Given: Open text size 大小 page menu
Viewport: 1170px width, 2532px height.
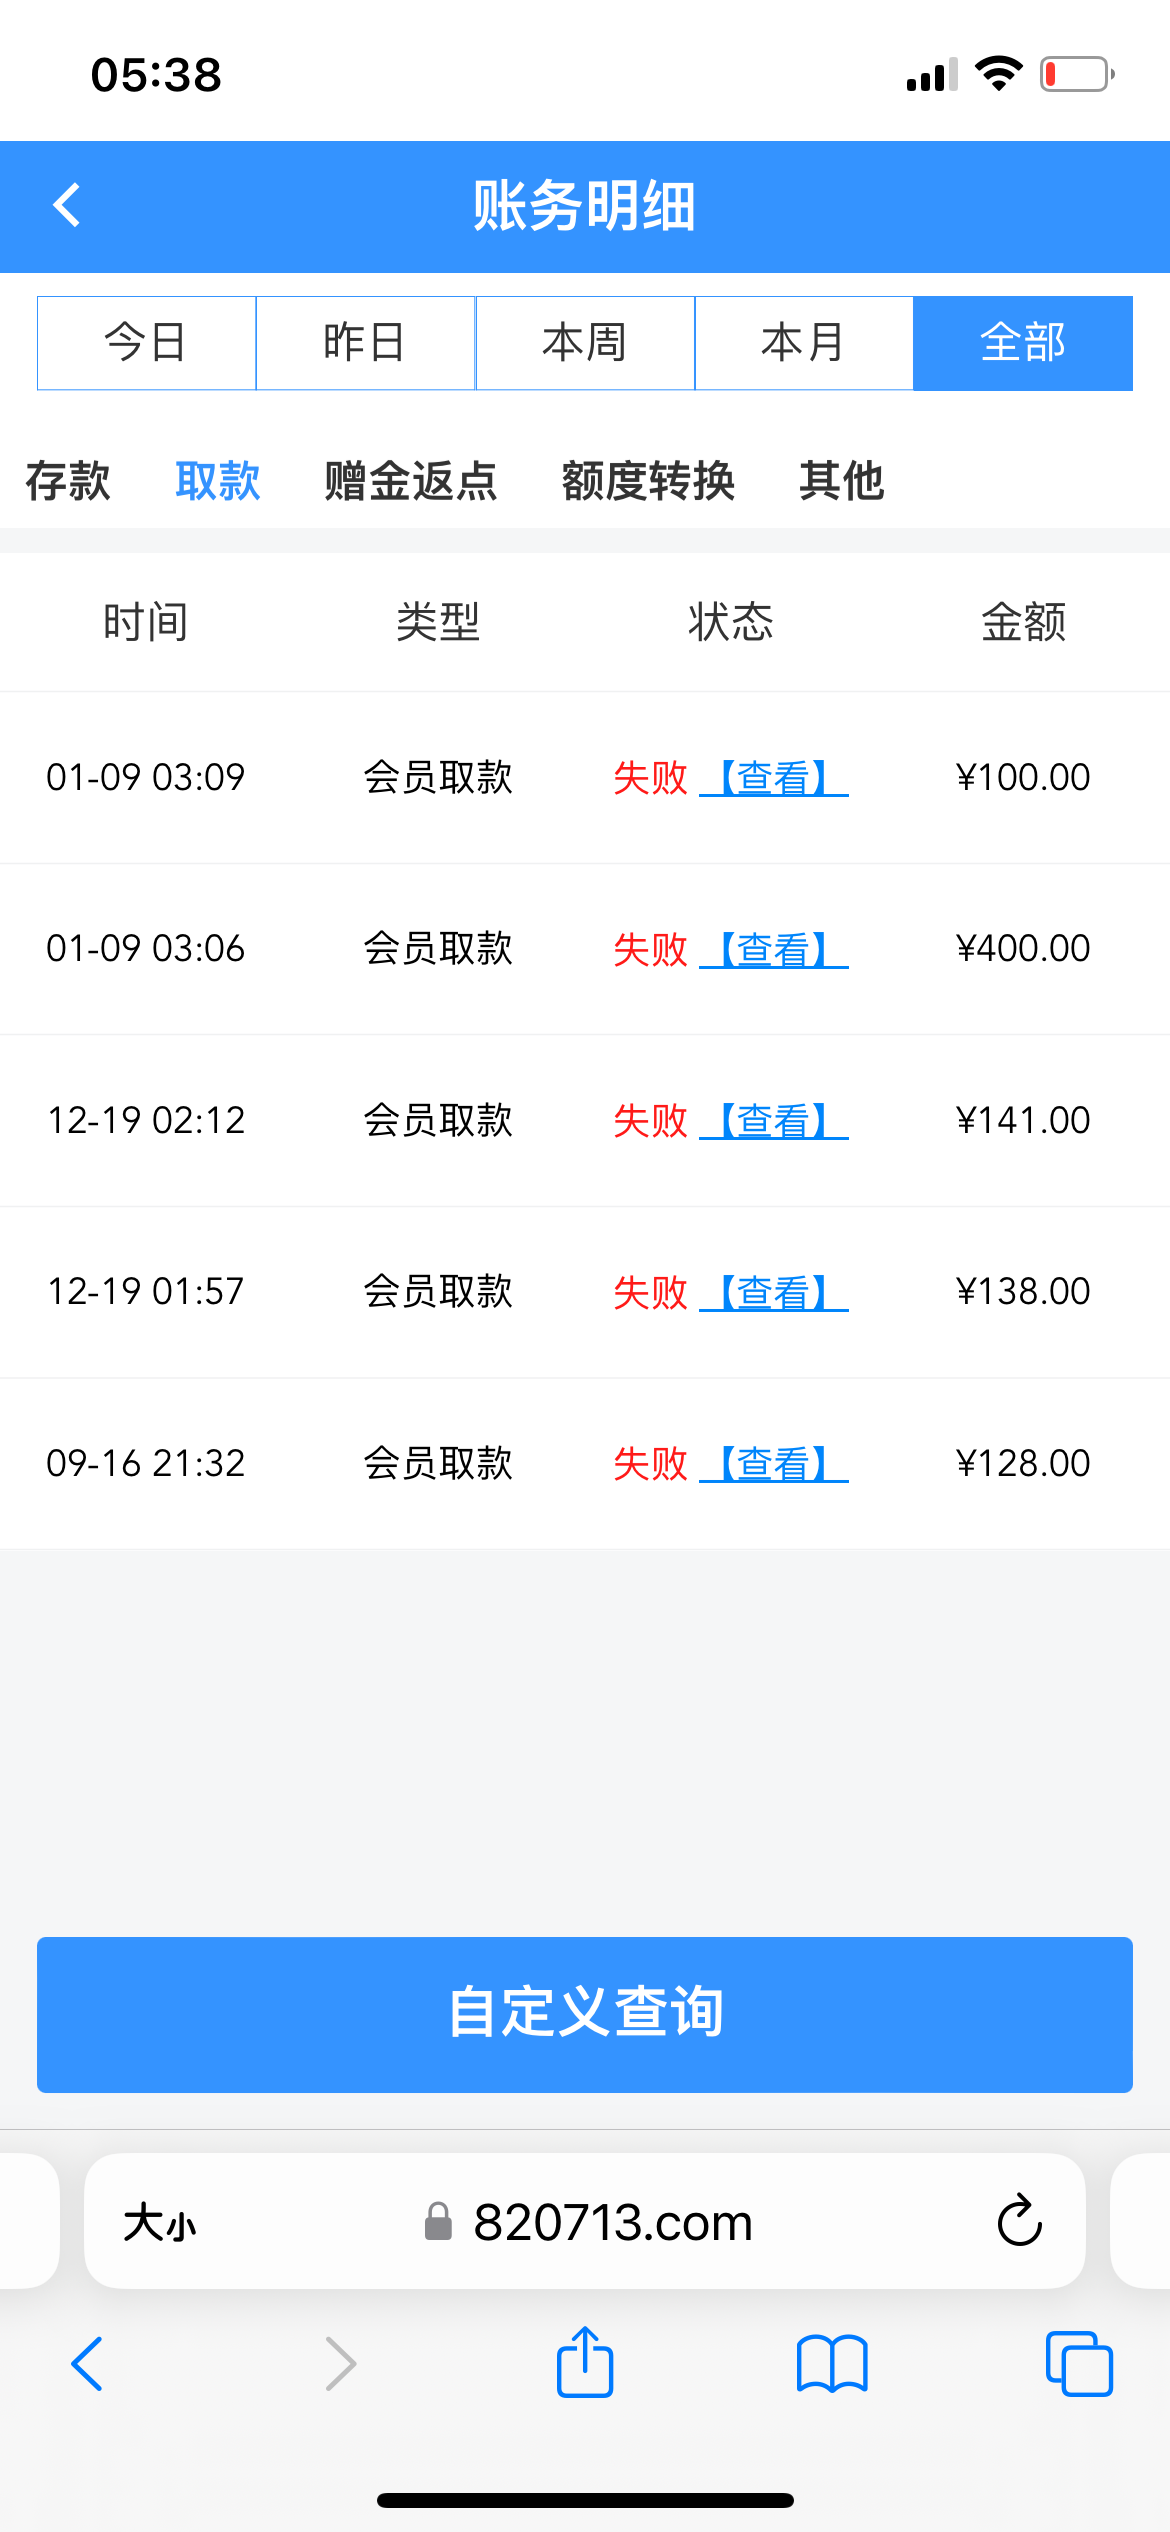Looking at the screenshot, I should click(160, 2223).
